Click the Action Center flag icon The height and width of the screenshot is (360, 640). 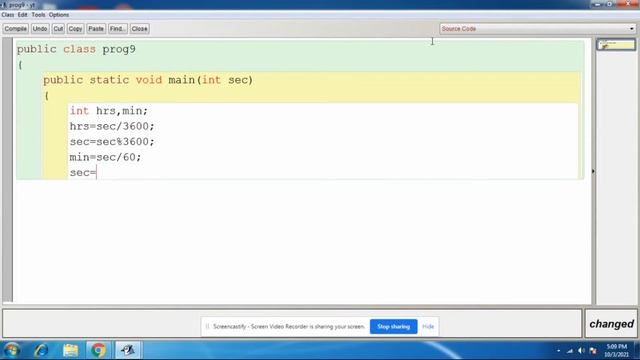point(593,351)
